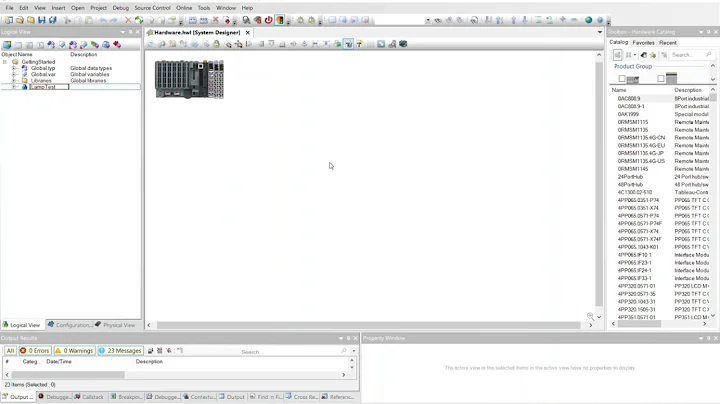Click the zoom magnifier icon at canvas bottom-right
Image resolution: width=720 pixels, height=404 pixels.
coord(591,316)
